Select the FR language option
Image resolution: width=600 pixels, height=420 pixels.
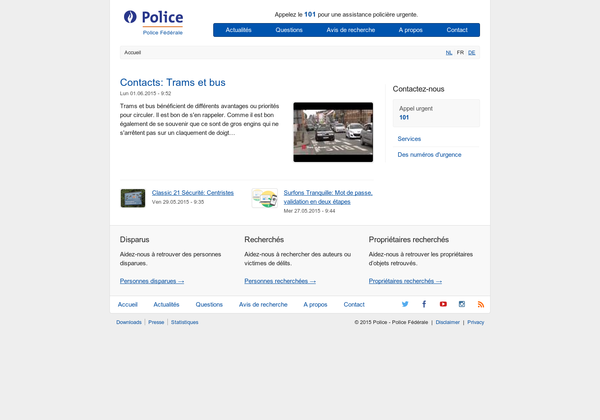pyautogui.click(x=460, y=53)
